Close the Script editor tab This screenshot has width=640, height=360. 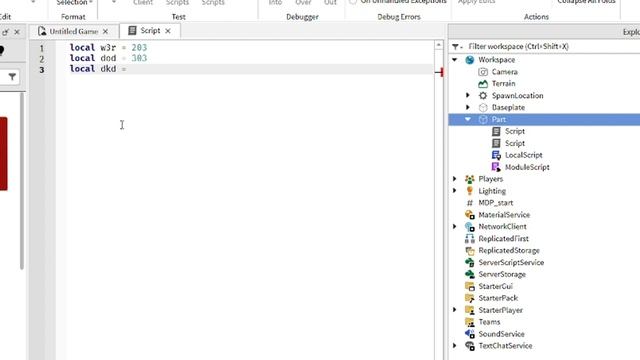point(168,31)
